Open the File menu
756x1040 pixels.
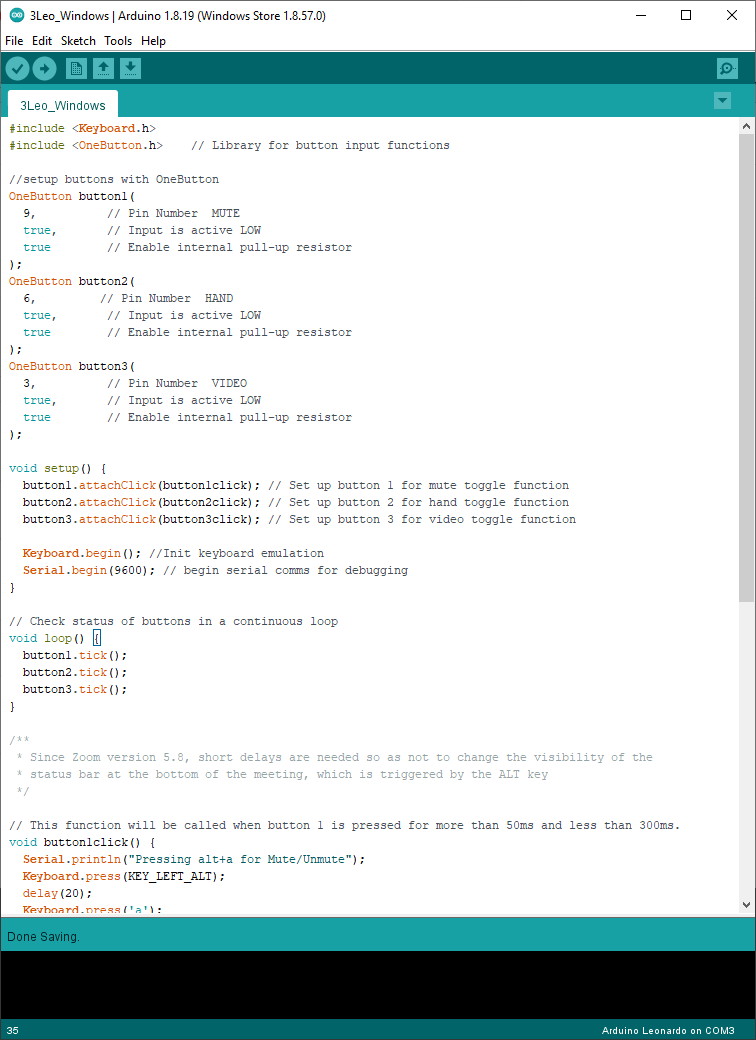(x=14, y=40)
